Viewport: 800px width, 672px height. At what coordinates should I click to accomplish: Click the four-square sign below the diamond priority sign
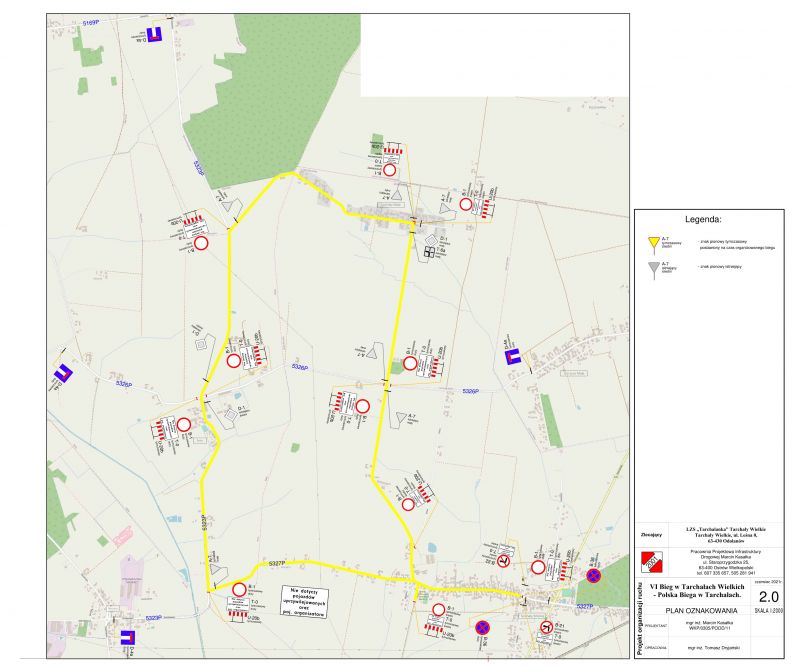pyautogui.click(x=429, y=253)
